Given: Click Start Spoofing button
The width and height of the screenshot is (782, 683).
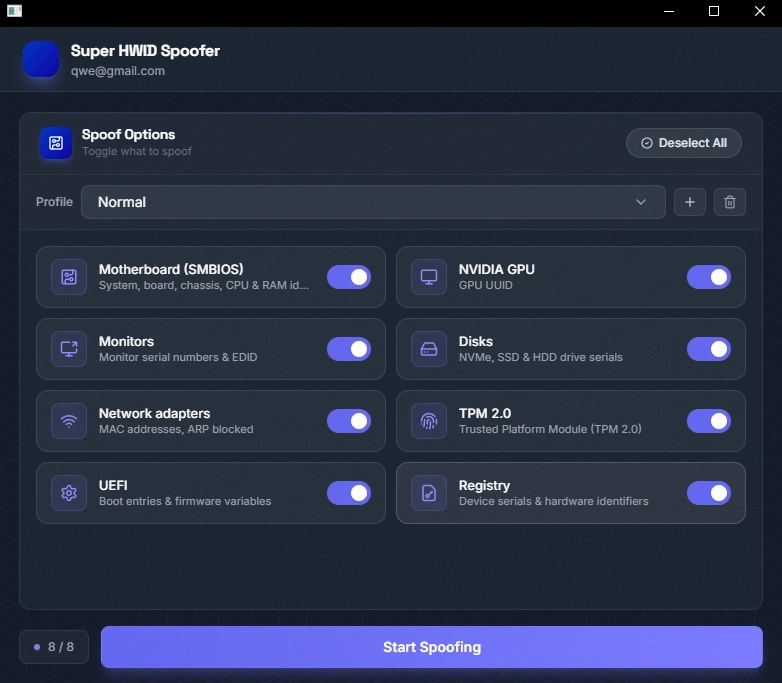Looking at the screenshot, I should point(432,647).
